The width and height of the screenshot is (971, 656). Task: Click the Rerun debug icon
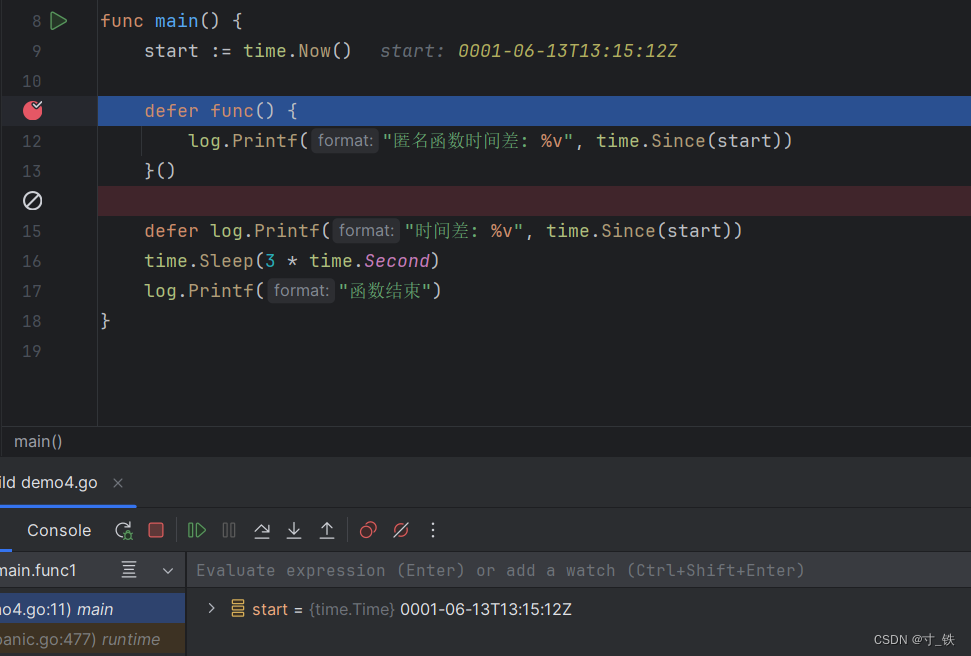[x=123, y=530]
